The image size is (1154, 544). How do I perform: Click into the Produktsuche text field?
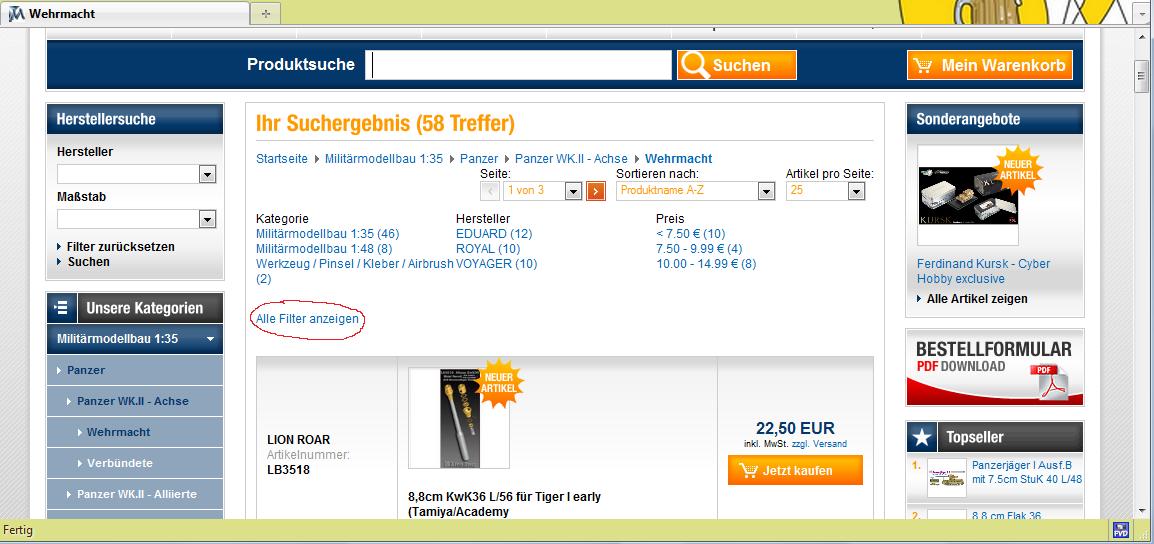pyautogui.click(x=518, y=65)
